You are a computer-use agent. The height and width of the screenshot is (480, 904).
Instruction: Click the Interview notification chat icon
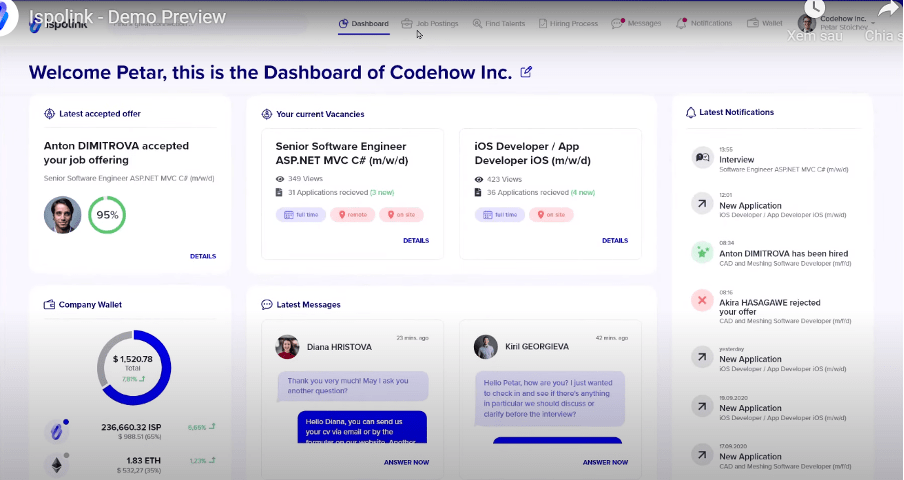coord(702,157)
